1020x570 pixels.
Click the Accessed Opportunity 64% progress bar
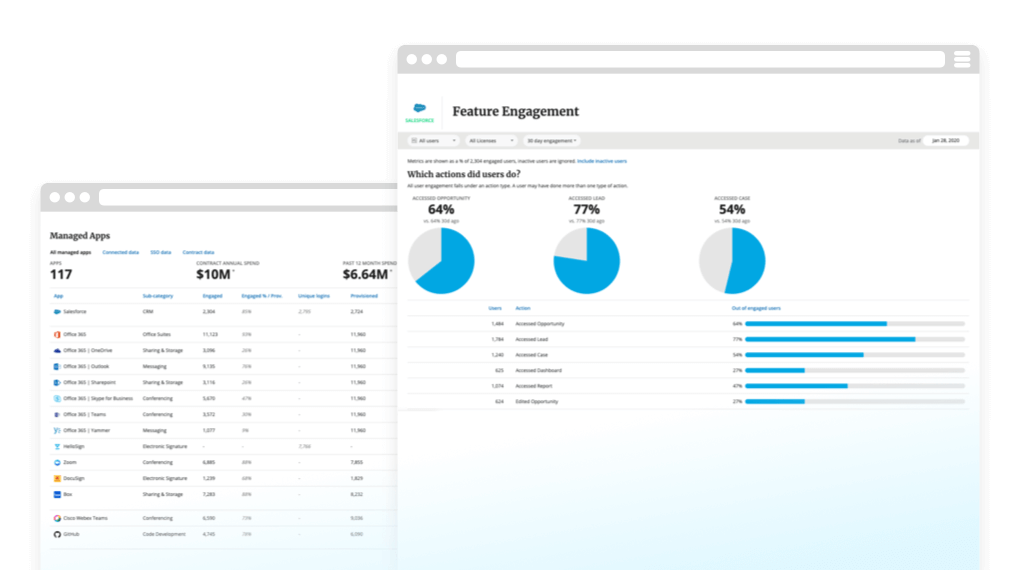click(855, 323)
